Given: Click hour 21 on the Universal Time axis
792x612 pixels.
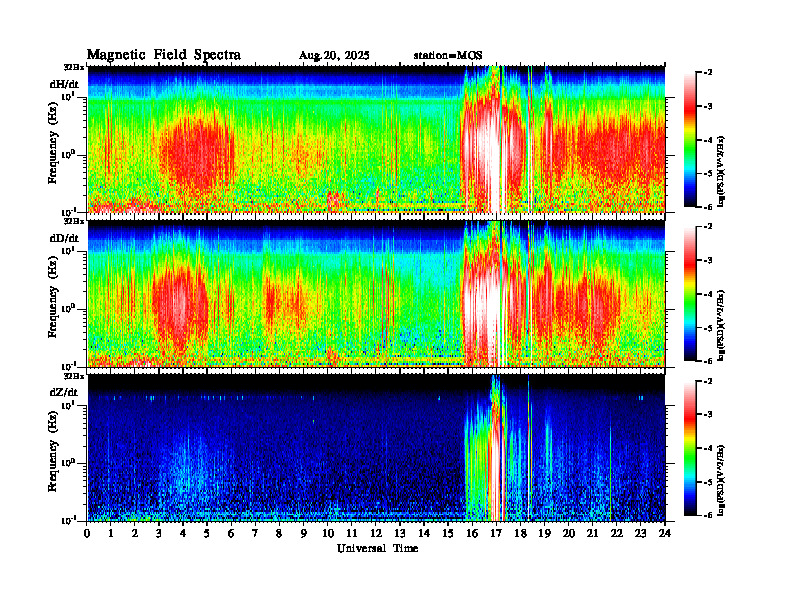Looking at the screenshot, I should [592, 534].
